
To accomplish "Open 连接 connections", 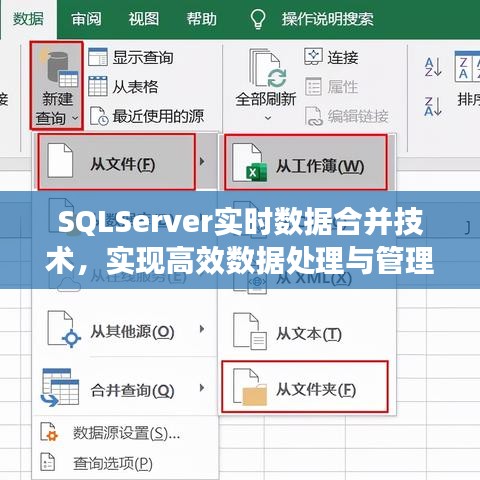I will pyautogui.click(x=343, y=57).
